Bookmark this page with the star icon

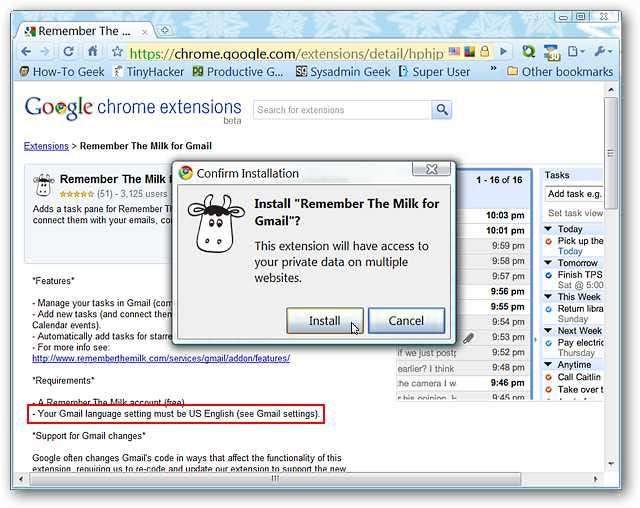click(117, 51)
